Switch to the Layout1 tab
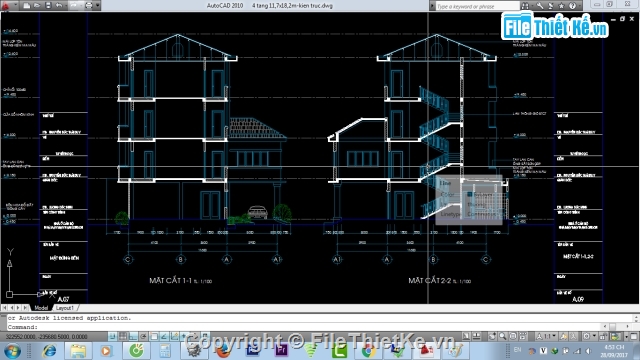 pyautogui.click(x=64, y=308)
